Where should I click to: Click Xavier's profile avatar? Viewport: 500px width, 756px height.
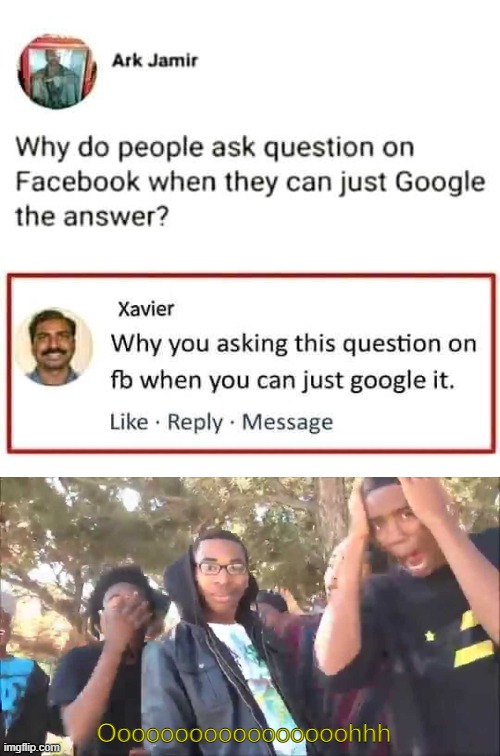click(54, 347)
